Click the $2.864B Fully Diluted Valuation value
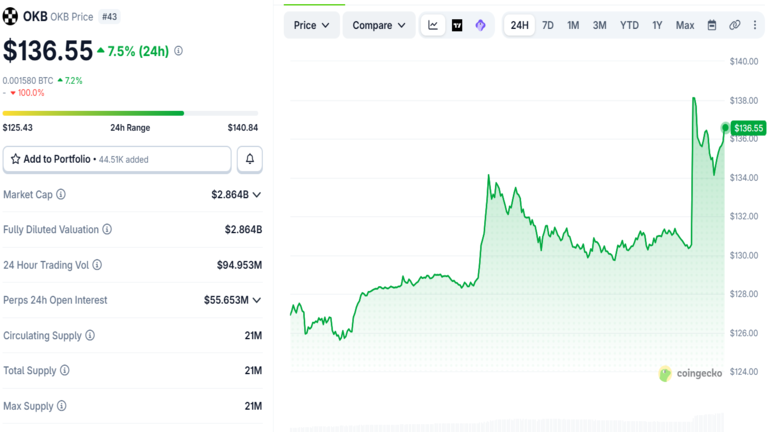Viewport: 768px width, 432px height. [x=243, y=229]
